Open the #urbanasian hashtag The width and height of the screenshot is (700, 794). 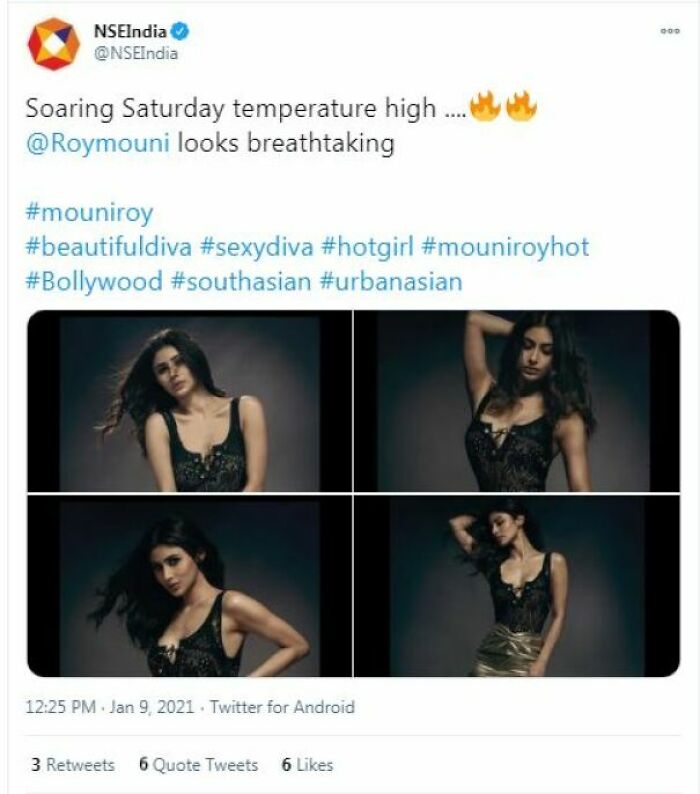(391, 281)
